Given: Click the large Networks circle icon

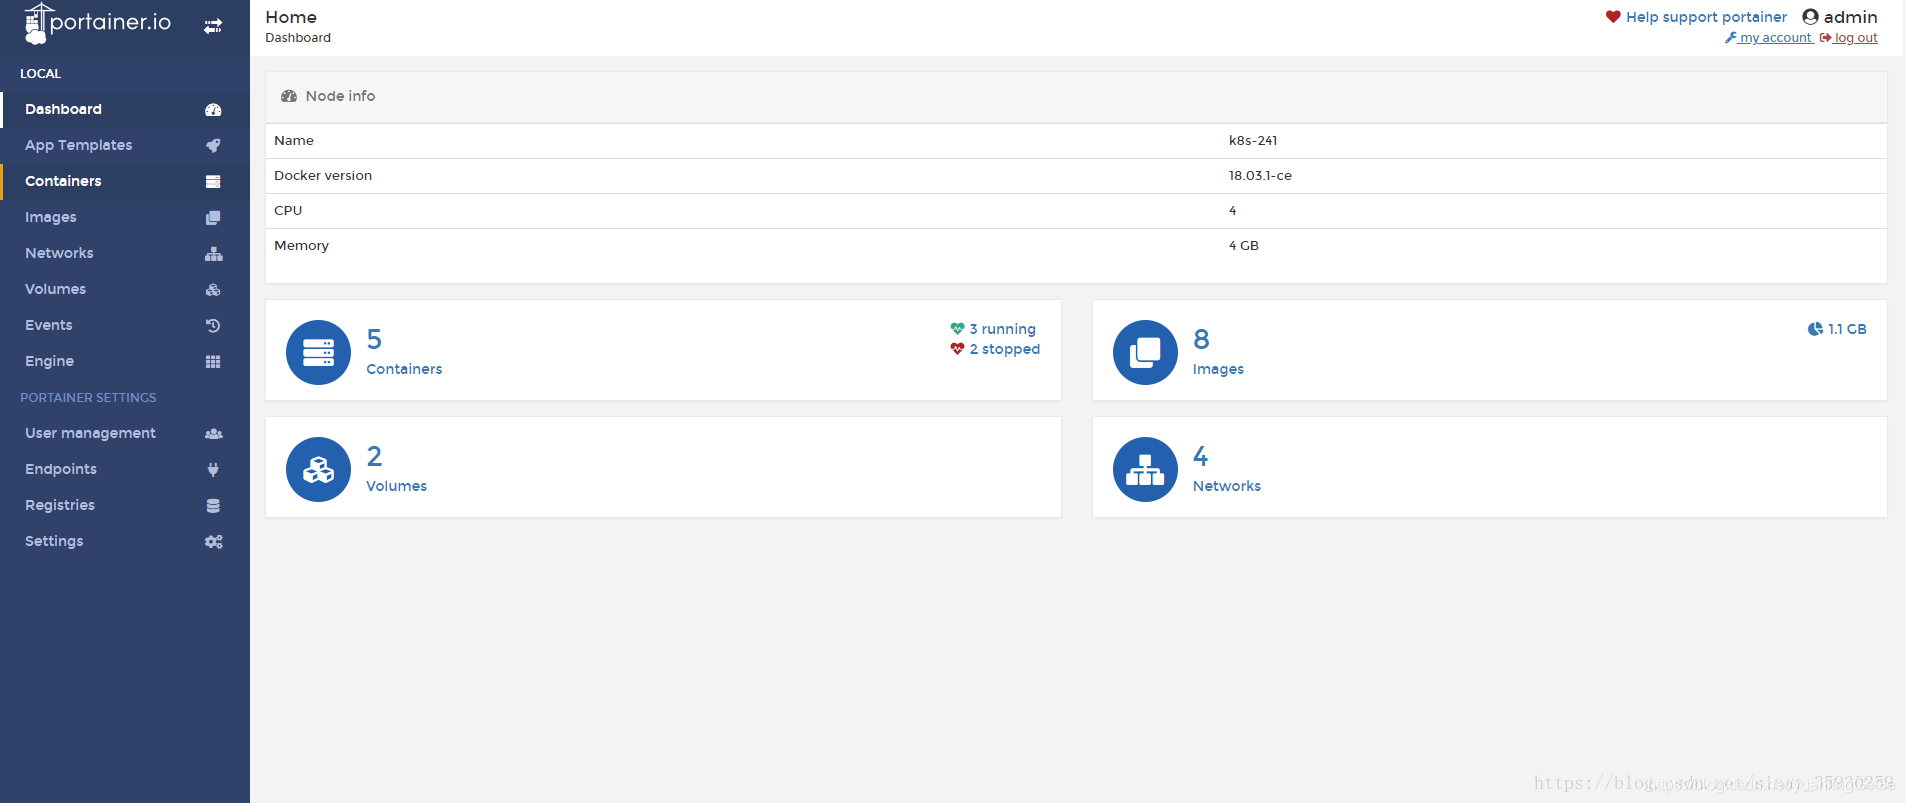Looking at the screenshot, I should click(x=1145, y=469).
